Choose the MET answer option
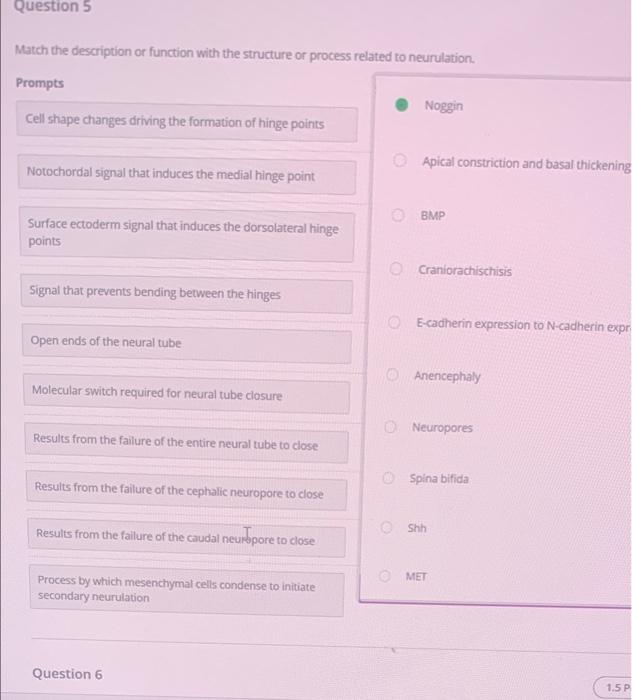The image size is (632, 700). pos(385,576)
